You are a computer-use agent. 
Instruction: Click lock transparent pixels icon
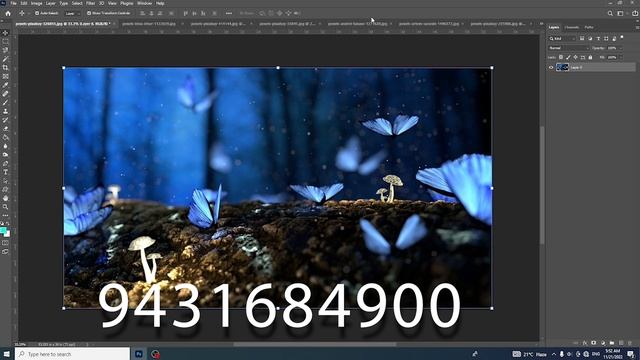pyautogui.click(x=561, y=58)
